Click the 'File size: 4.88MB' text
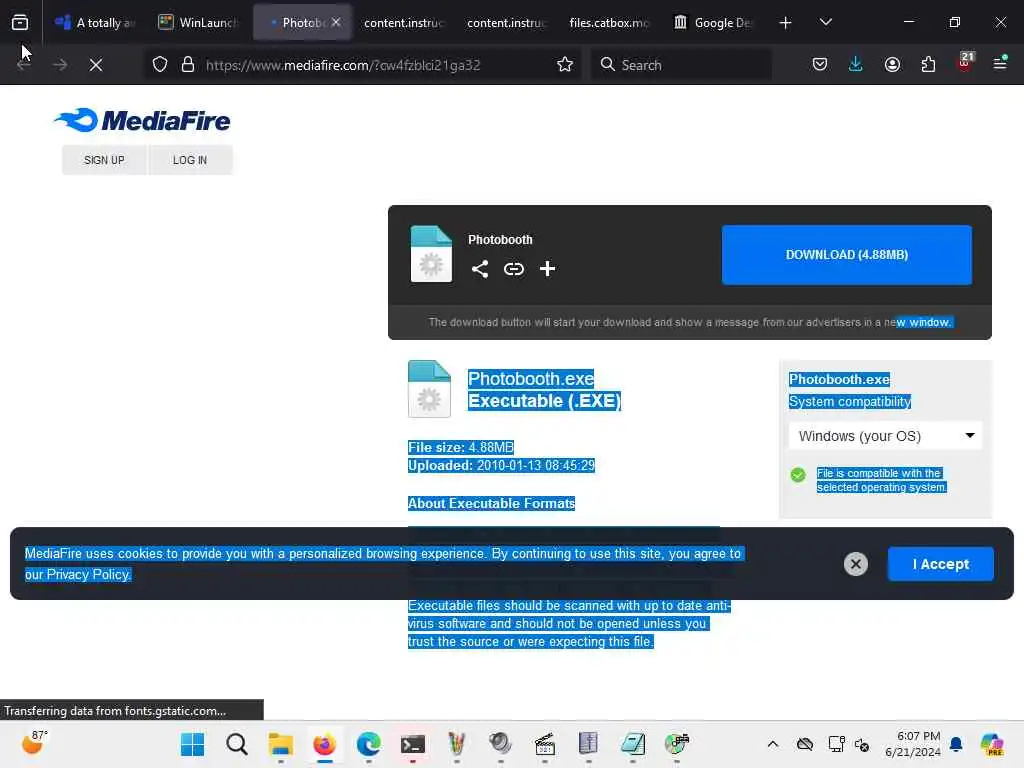The height and width of the screenshot is (768, 1024). click(x=460, y=447)
